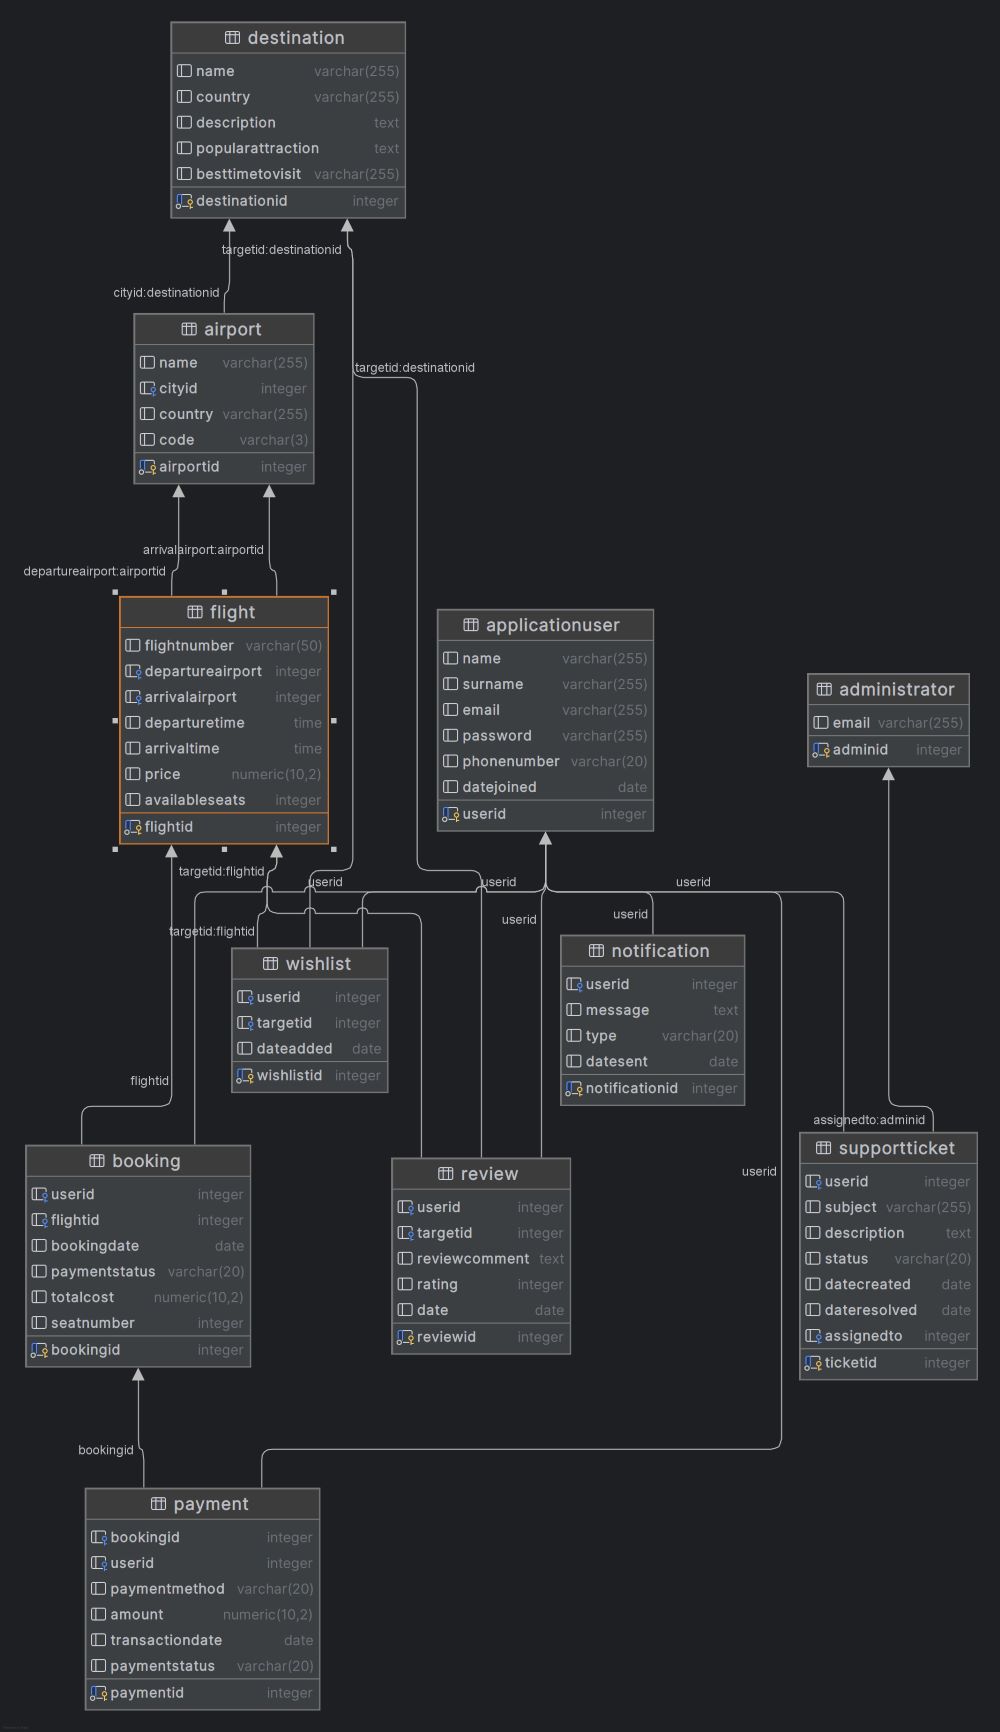This screenshot has width=1000, height=1732.
Task: Click the key icon next to adminid
Action: [821, 750]
